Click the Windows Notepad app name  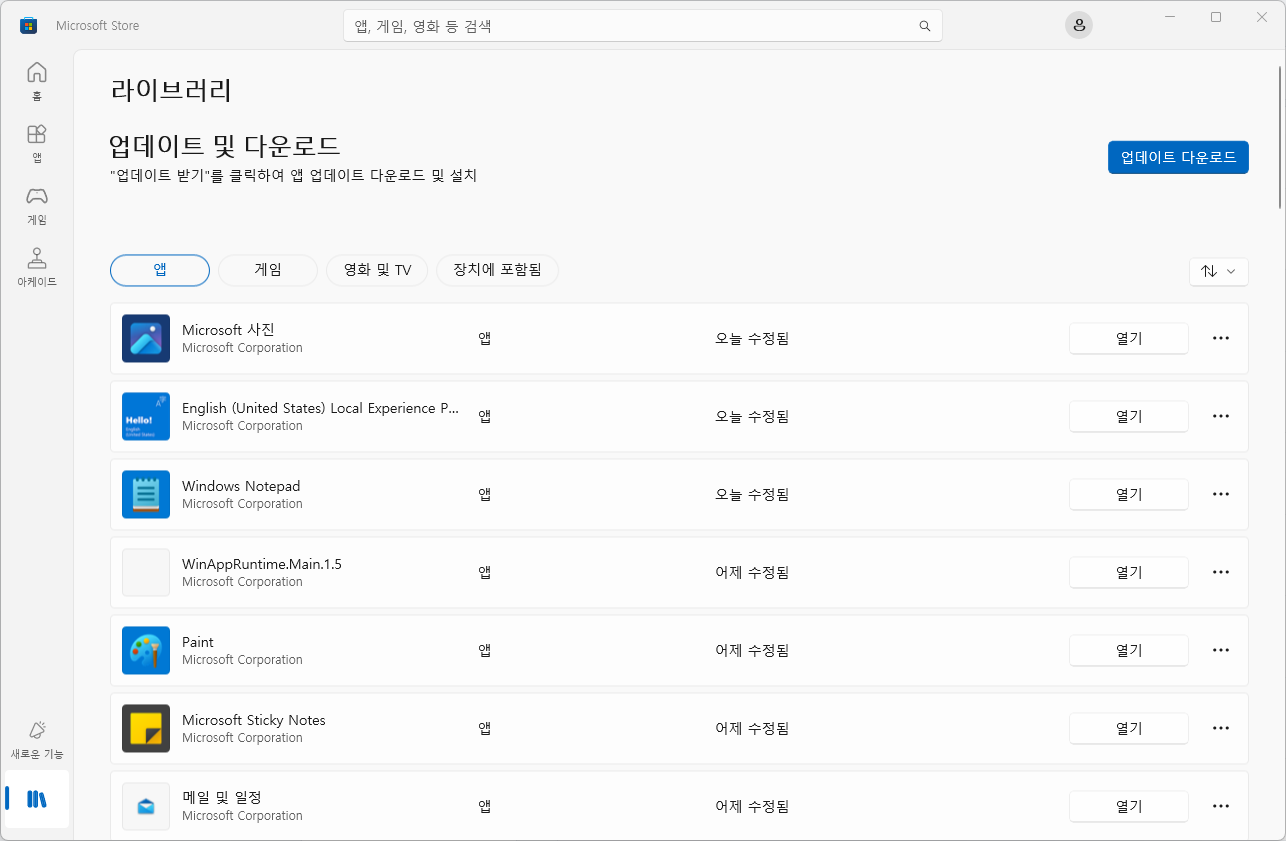[x=241, y=486]
